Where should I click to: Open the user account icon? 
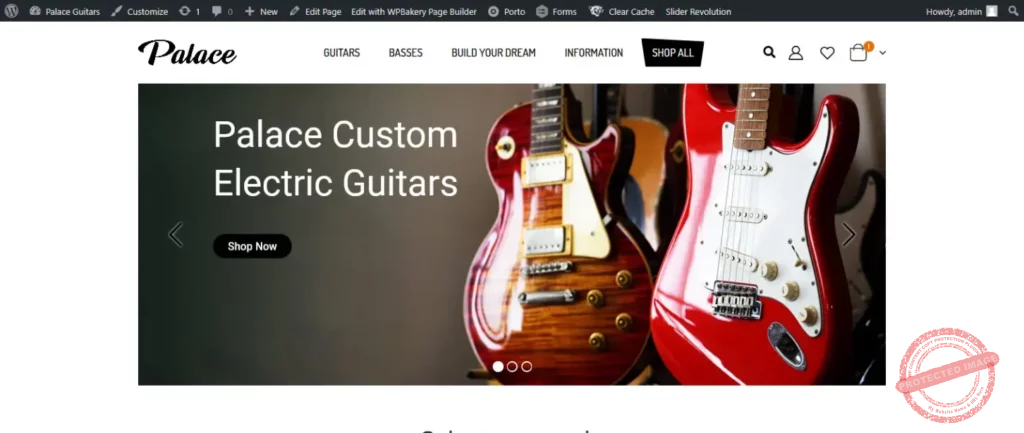tap(795, 53)
